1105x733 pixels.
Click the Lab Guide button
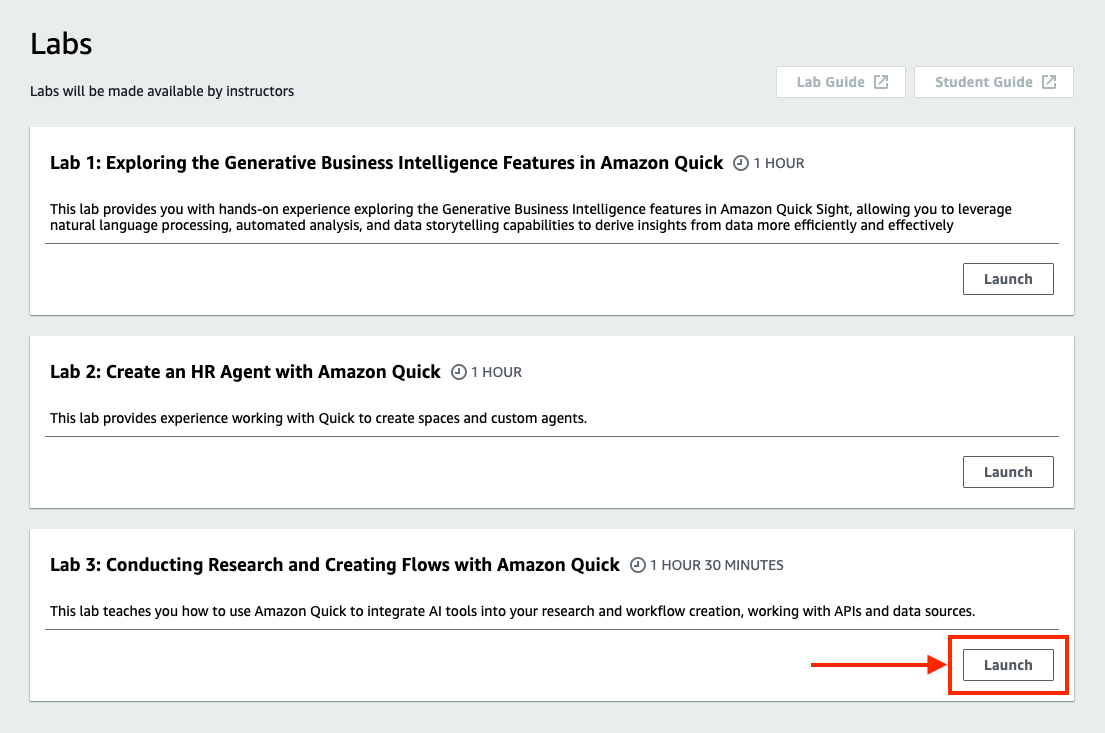[841, 82]
